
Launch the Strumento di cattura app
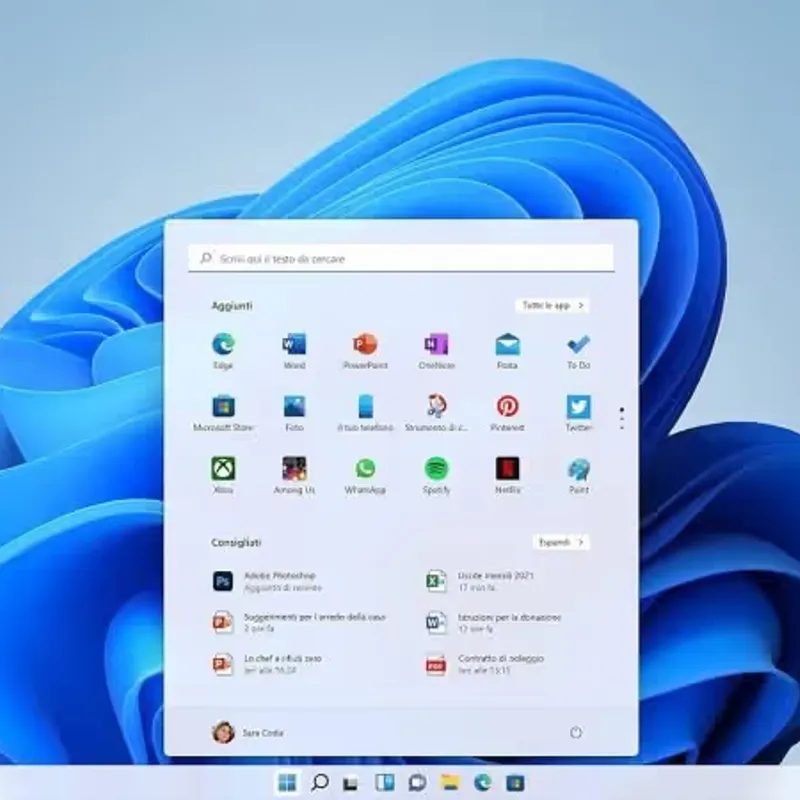pyautogui.click(x=436, y=412)
